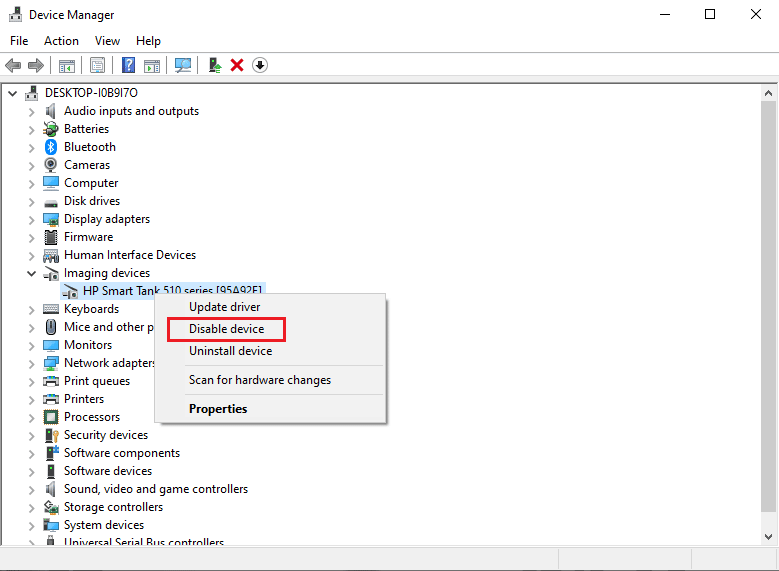Open the View menu

[107, 41]
